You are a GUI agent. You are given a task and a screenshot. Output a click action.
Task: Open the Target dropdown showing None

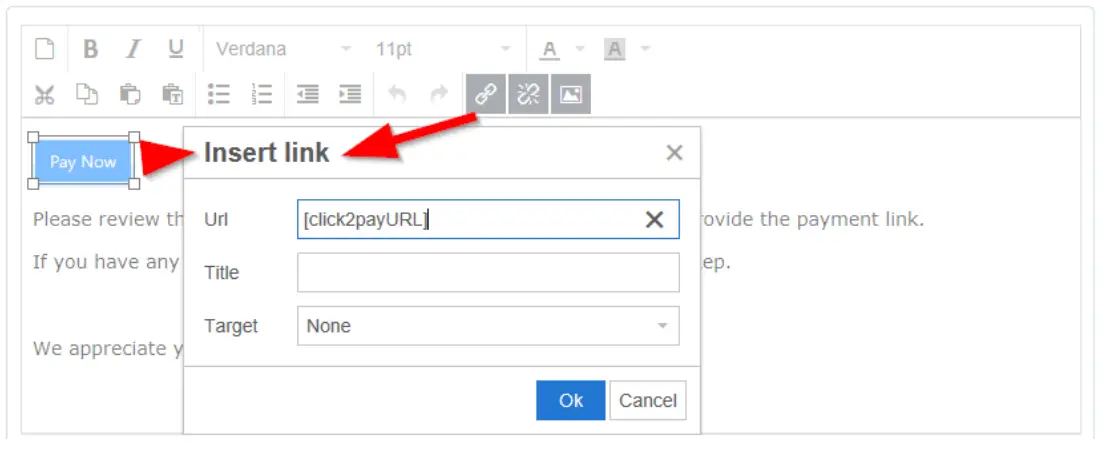[488, 326]
